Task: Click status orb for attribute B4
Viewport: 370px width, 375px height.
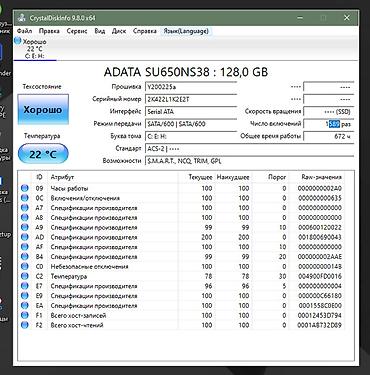Action: click(x=25, y=256)
